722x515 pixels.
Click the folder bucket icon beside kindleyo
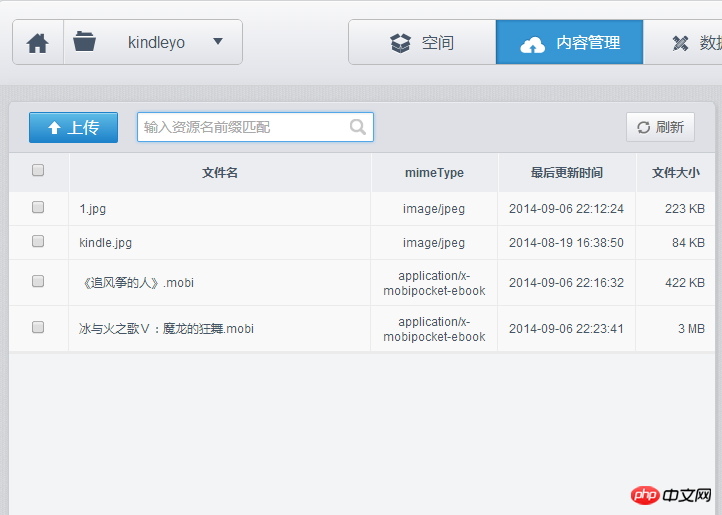[x=84, y=41]
